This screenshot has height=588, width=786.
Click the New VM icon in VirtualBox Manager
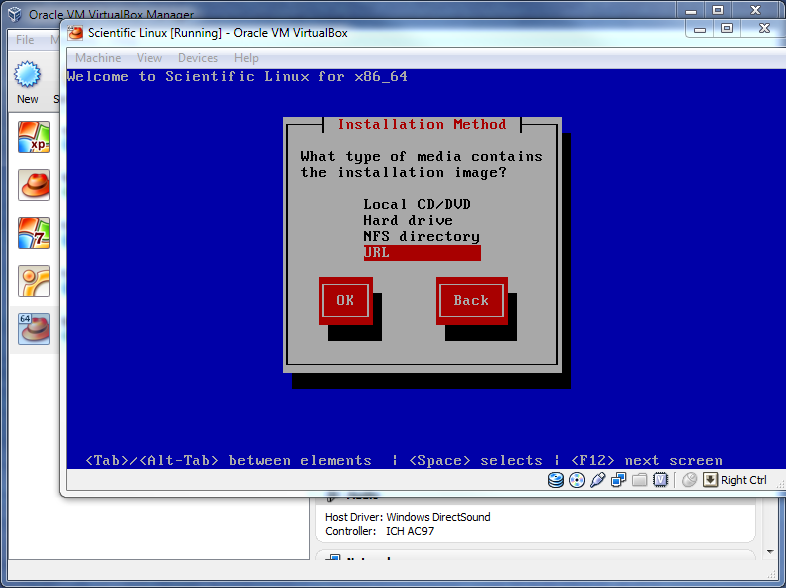[27, 75]
